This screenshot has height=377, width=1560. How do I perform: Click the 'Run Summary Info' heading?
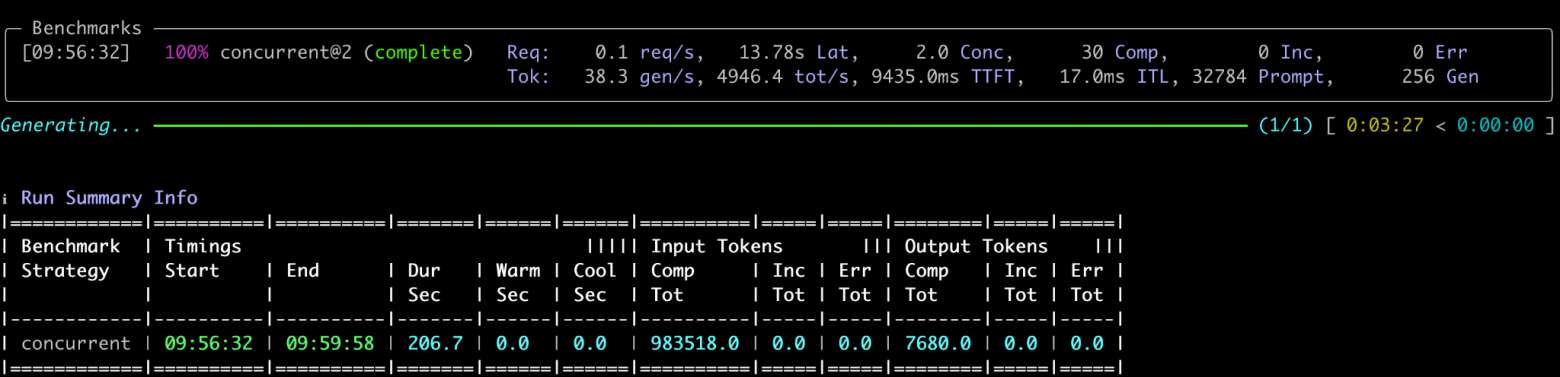(x=109, y=198)
